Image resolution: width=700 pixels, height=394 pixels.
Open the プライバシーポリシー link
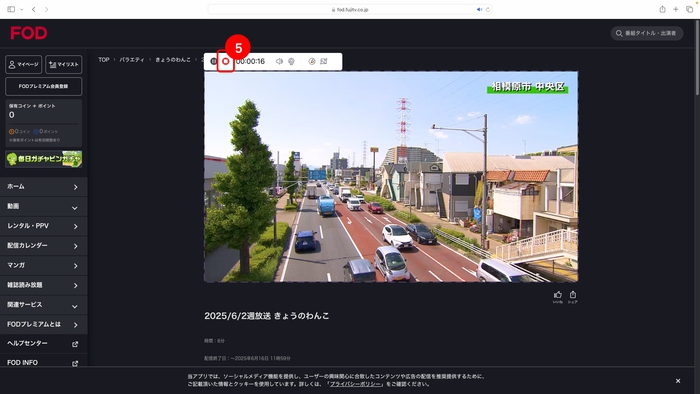[x=355, y=384]
